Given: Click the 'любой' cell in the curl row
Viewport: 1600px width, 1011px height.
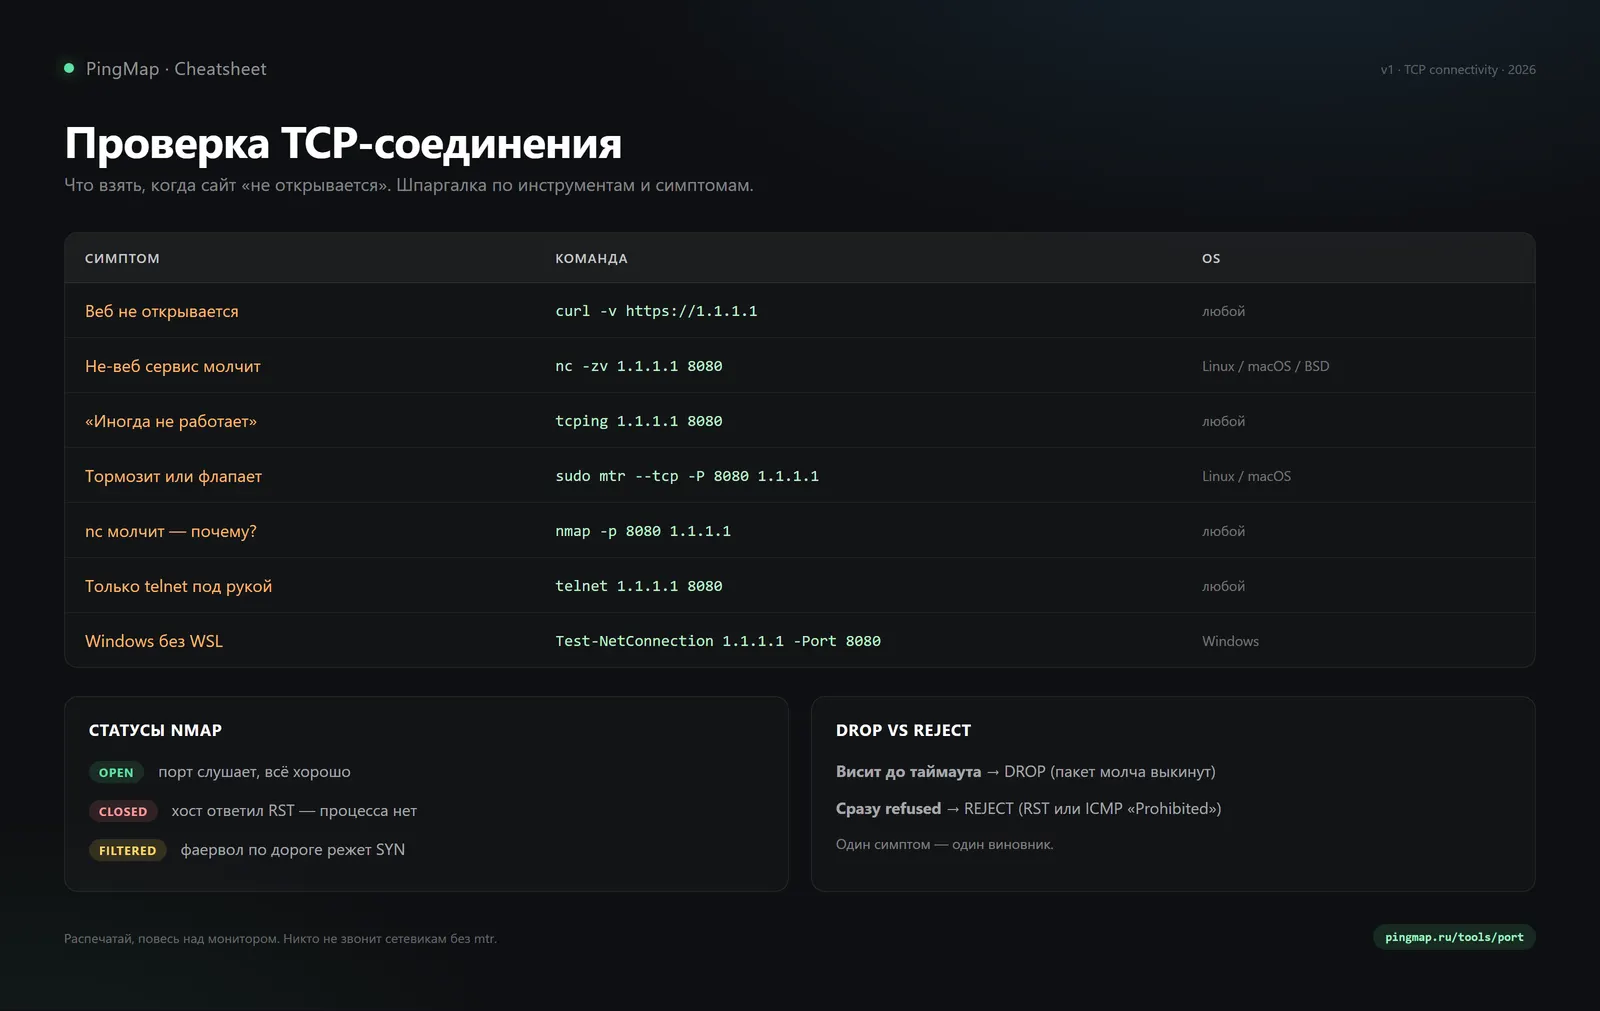Looking at the screenshot, I should click(x=1223, y=311).
